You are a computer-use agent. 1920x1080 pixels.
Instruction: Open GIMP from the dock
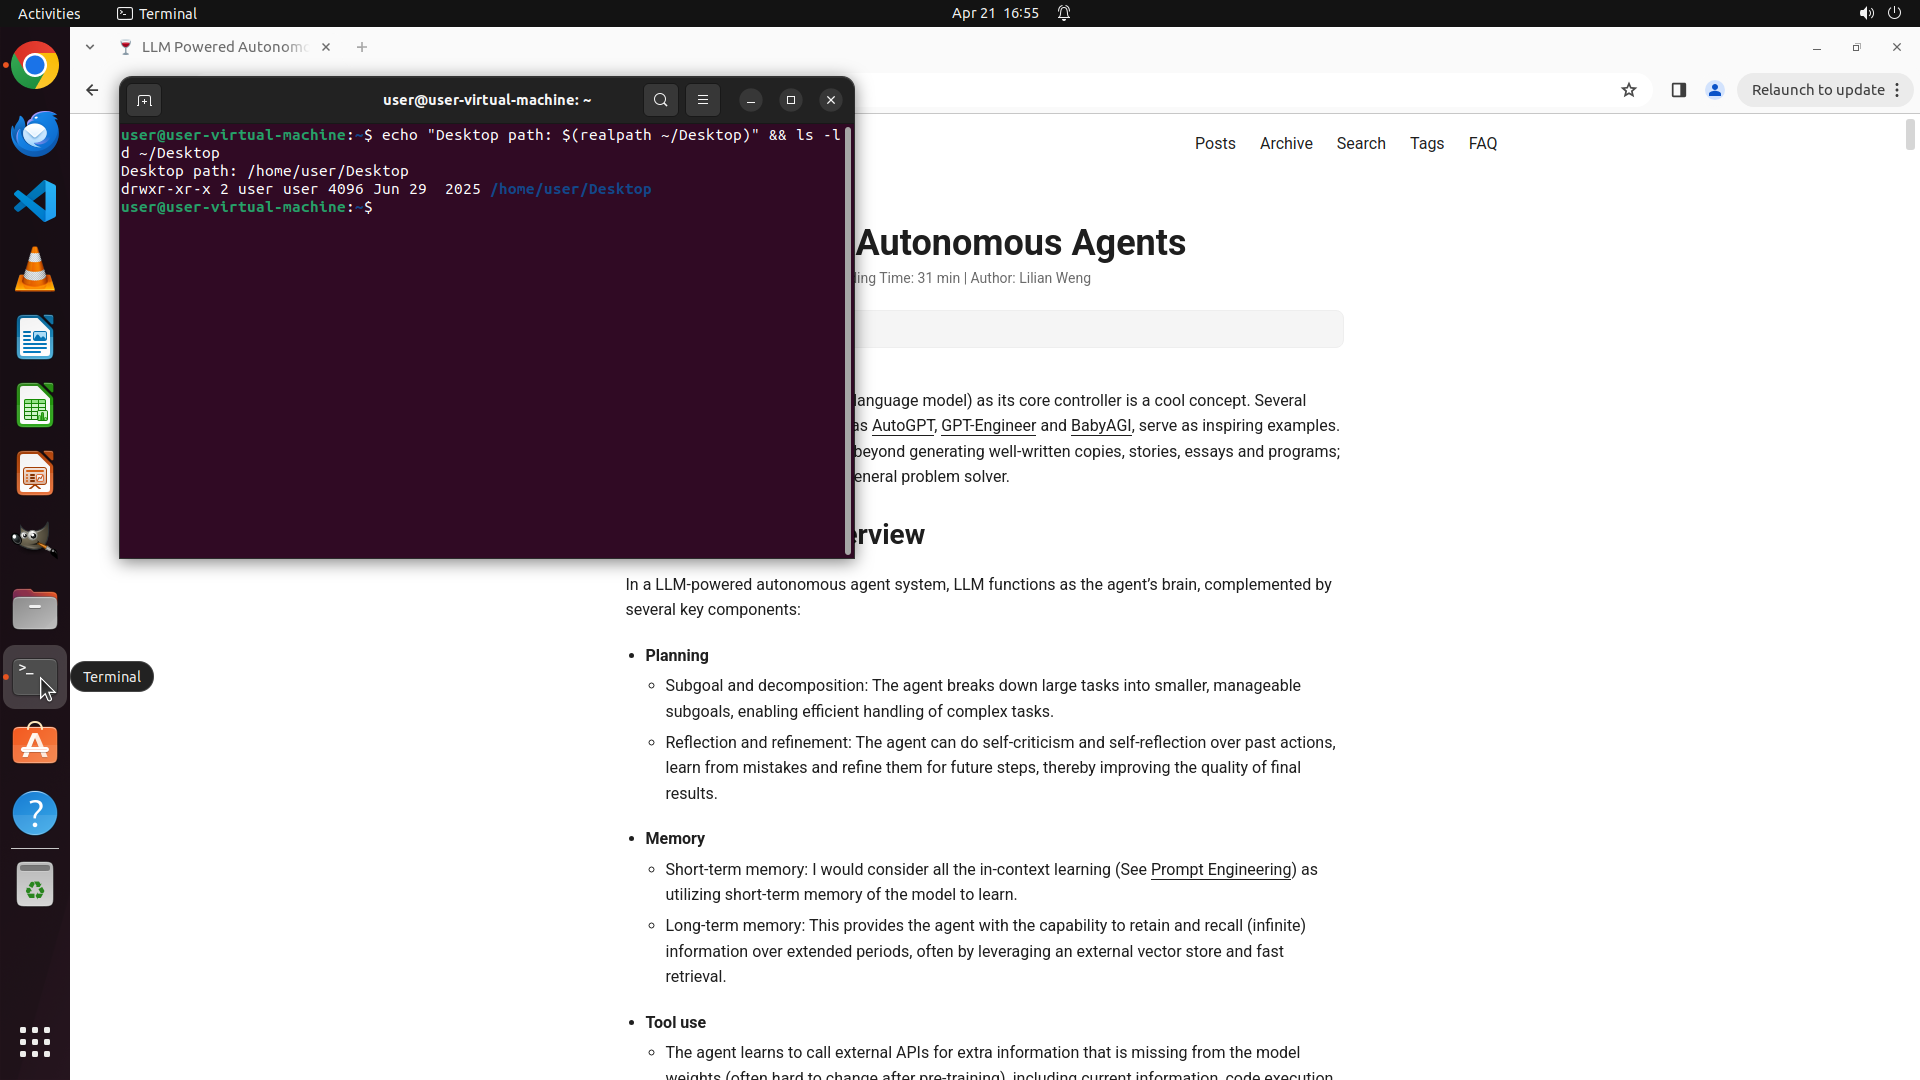(35, 540)
